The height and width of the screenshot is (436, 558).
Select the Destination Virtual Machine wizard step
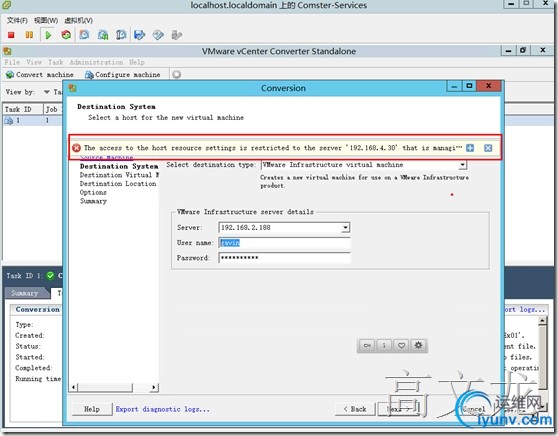pos(119,175)
